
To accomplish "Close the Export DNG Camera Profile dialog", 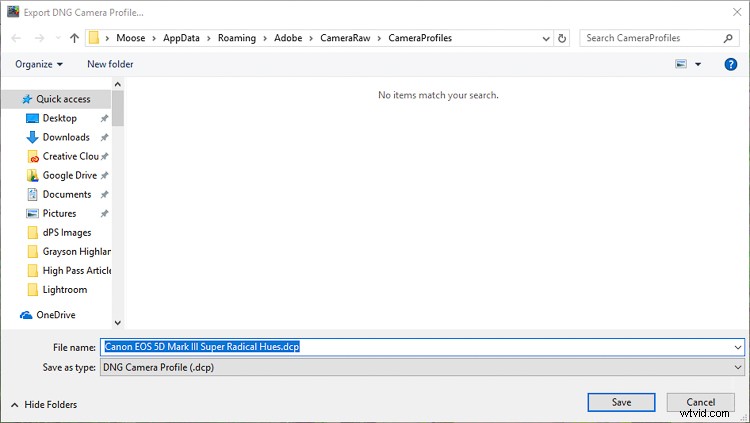I will click(x=737, y=12).
